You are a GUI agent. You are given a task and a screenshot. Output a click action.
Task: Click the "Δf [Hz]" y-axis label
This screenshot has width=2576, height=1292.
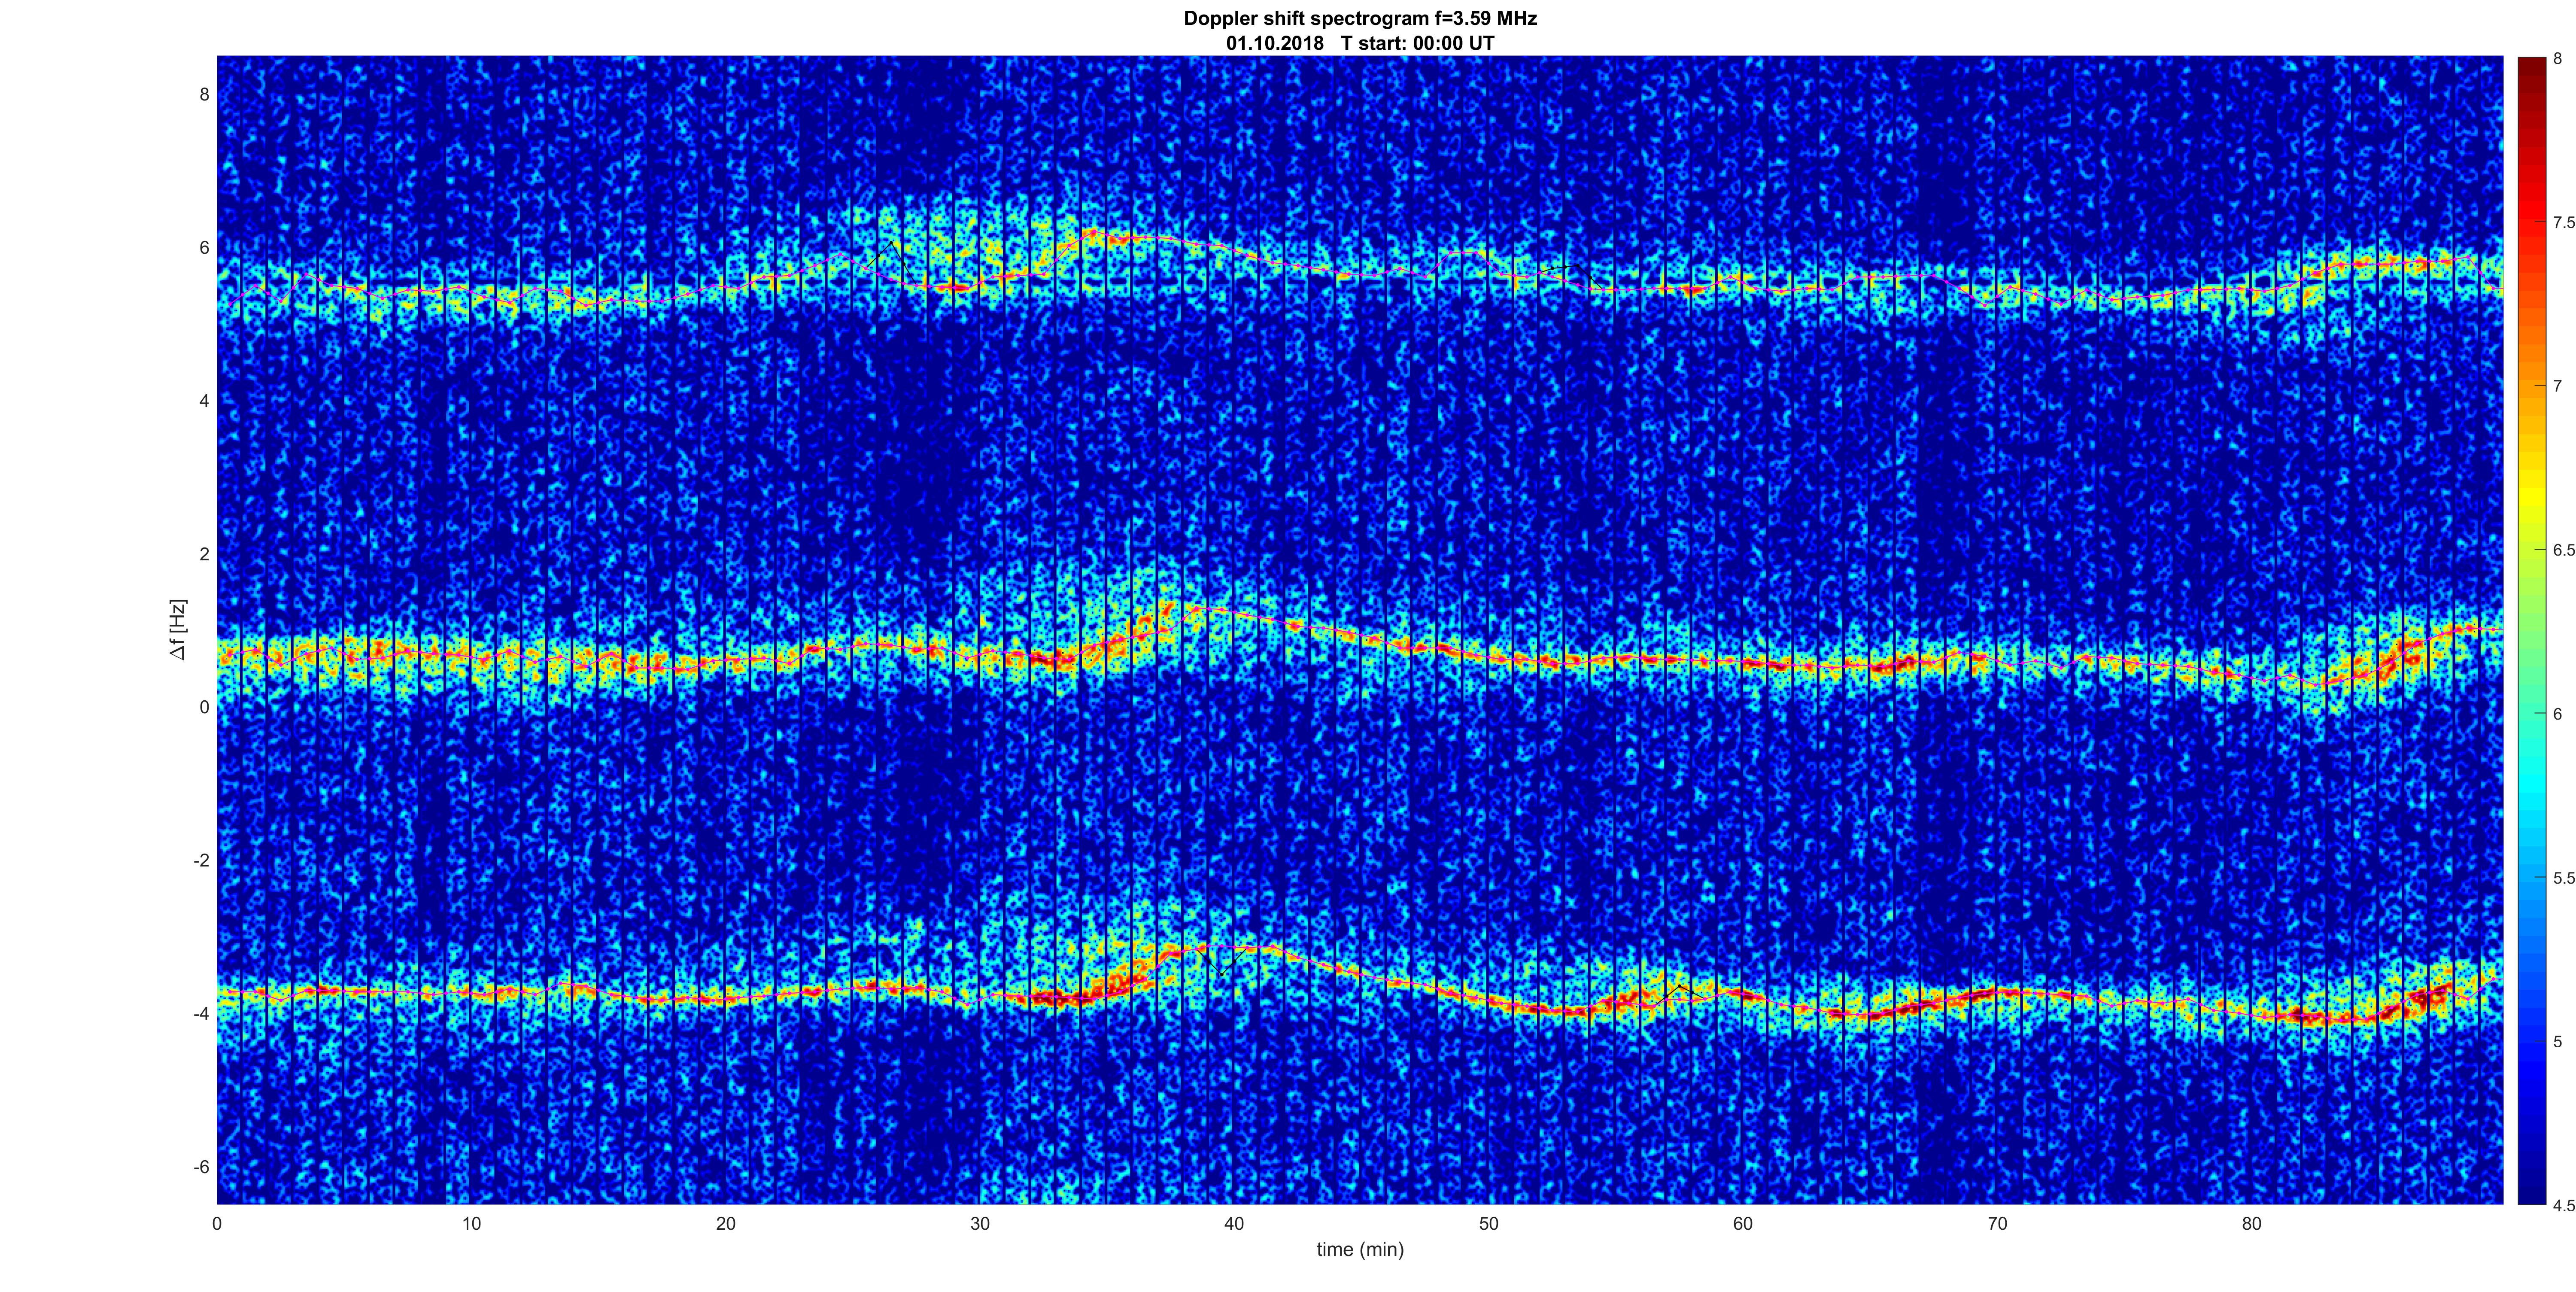click(178, 629)
